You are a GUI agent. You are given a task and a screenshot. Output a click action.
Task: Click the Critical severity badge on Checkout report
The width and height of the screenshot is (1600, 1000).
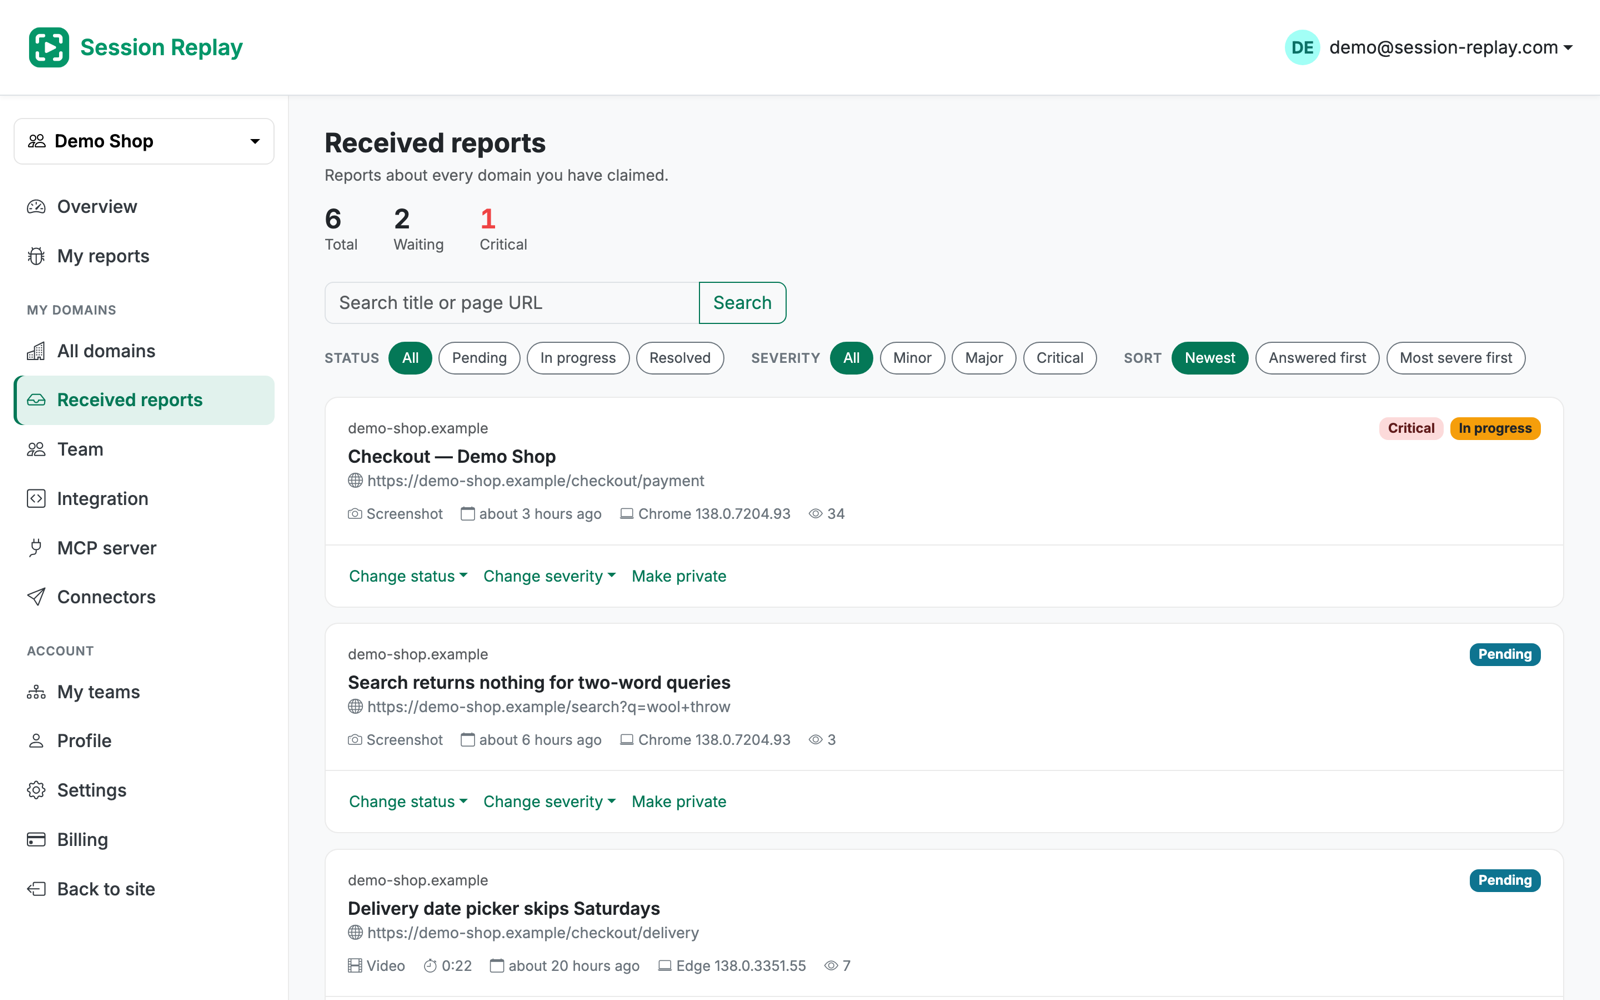tap(1411, 428)
